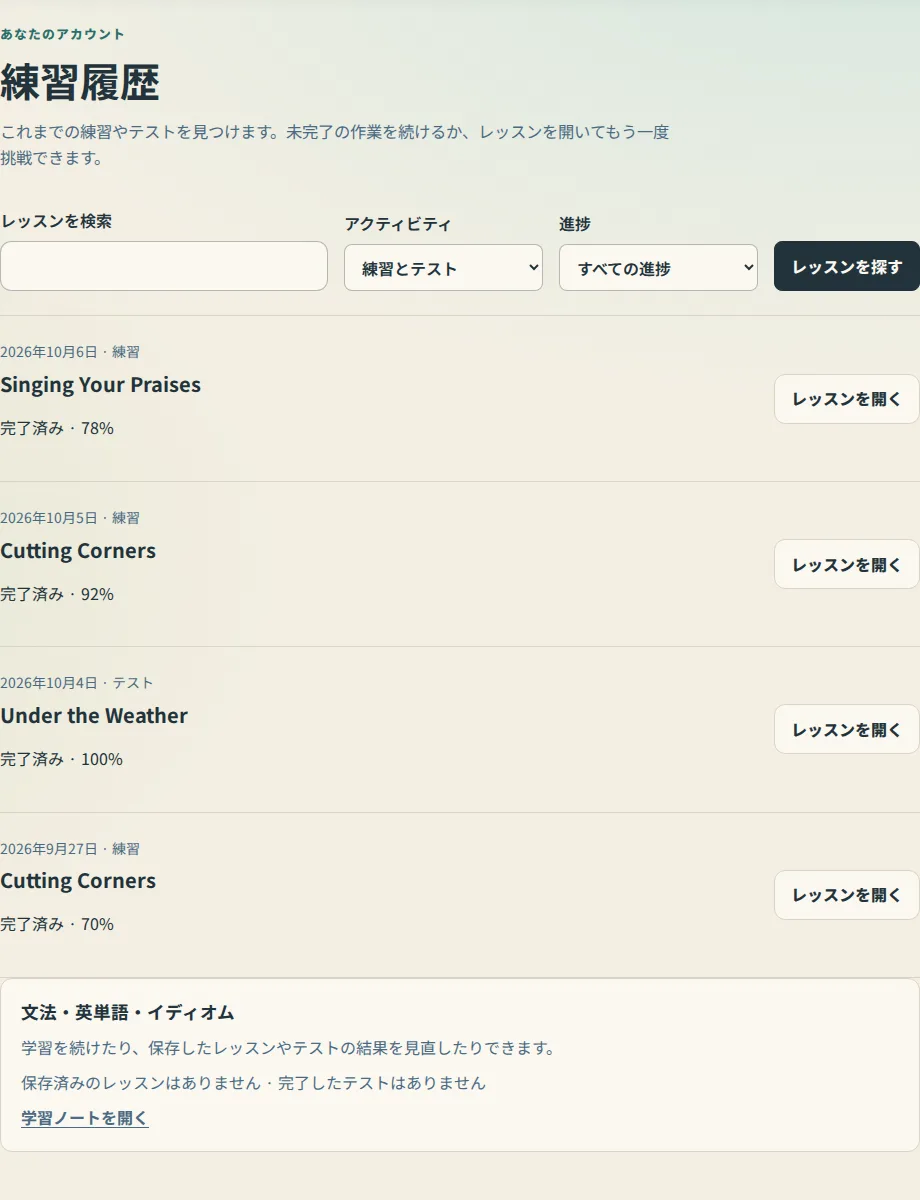Click the 完了済み・78% status text
920x1200 pixels.
click(57, 428)
